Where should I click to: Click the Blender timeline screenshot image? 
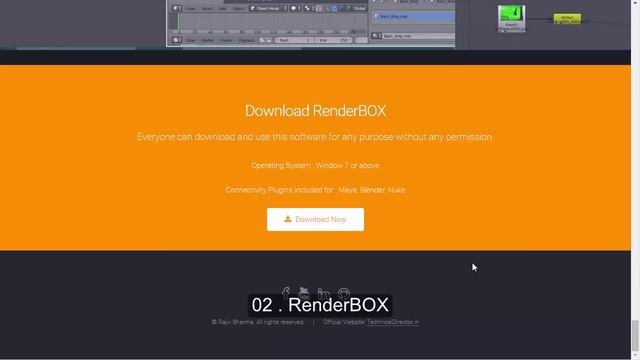(311, 23)
